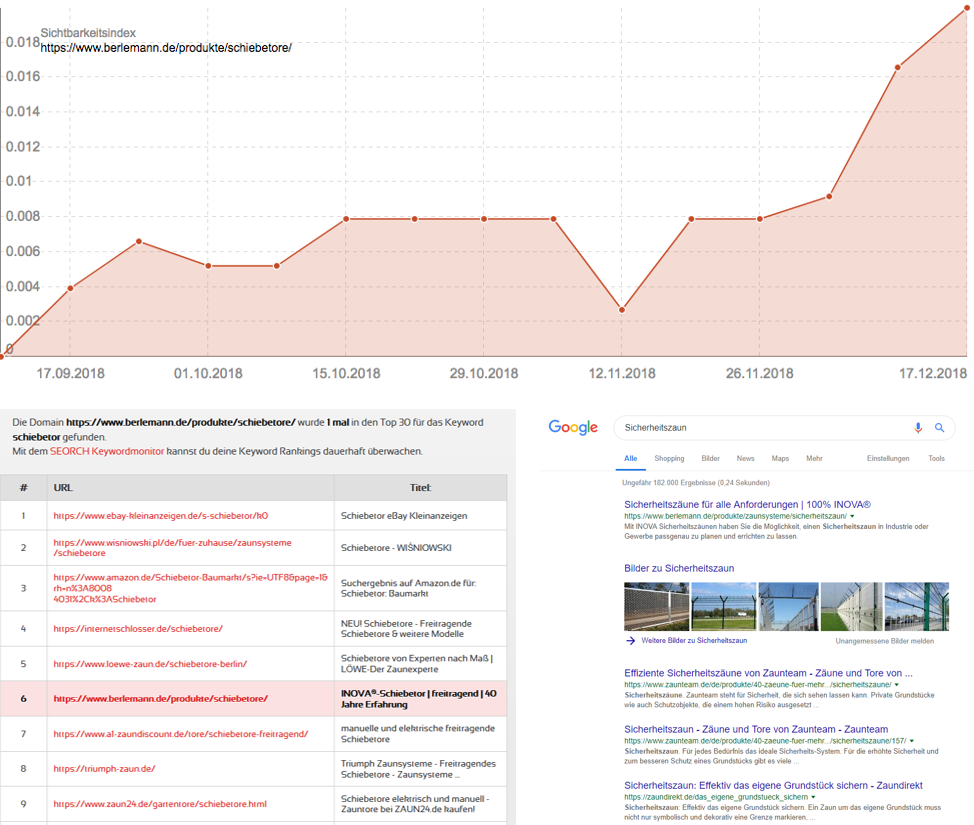Click the blue arrow beside Weitere Bilder

(x=629, y=640)
